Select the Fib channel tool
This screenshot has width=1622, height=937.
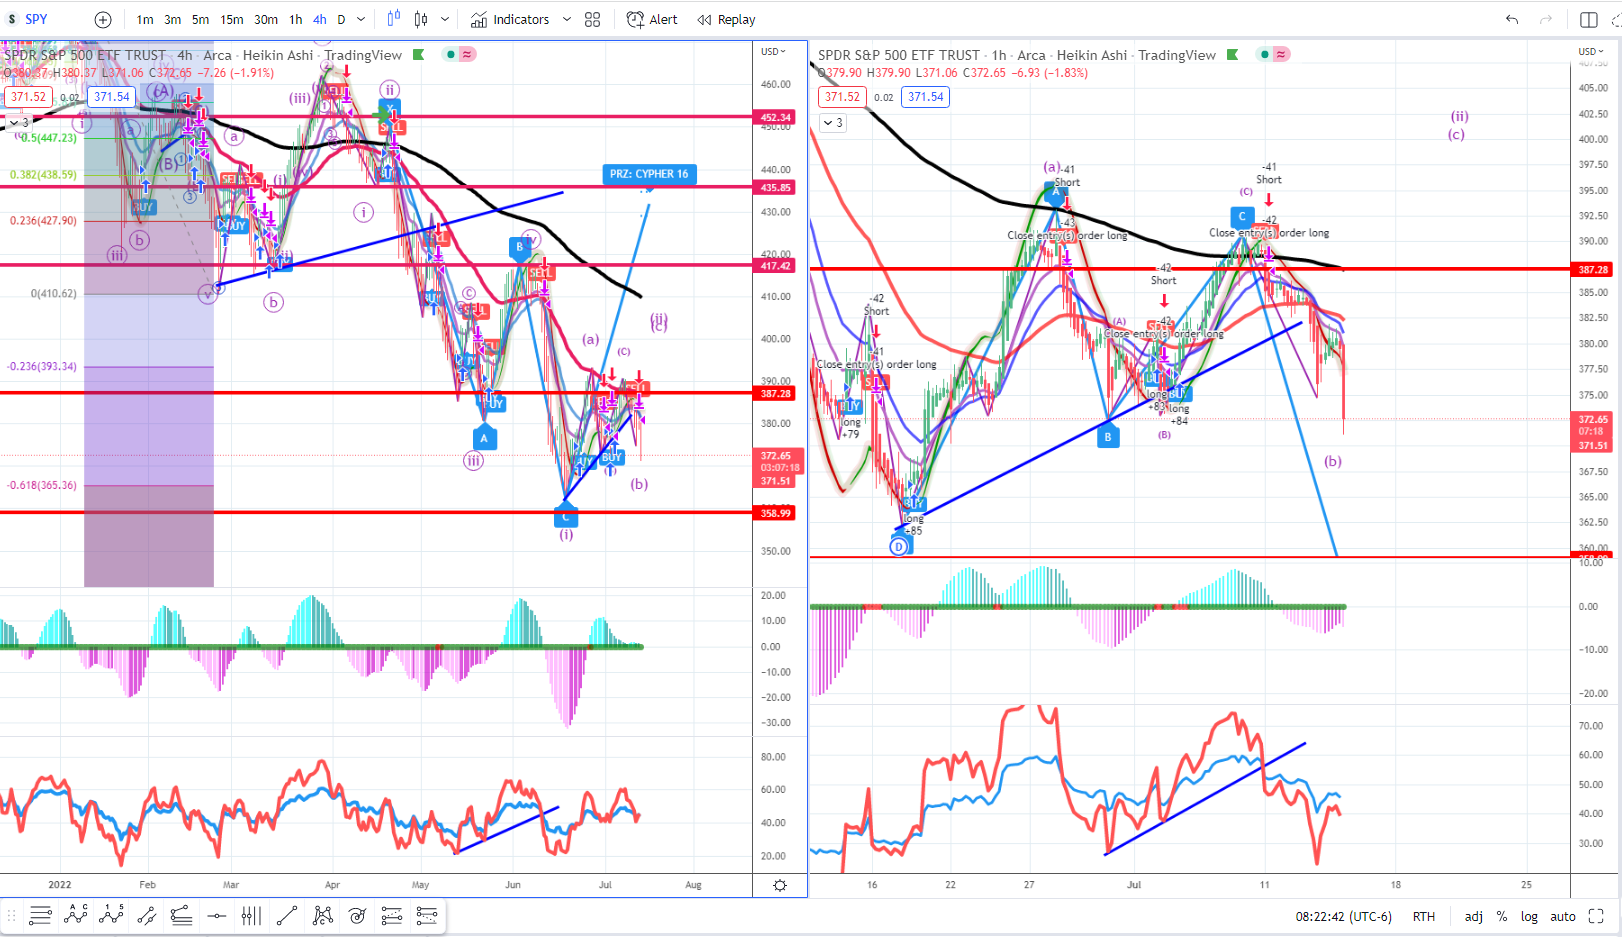click(x=427, y=916)
